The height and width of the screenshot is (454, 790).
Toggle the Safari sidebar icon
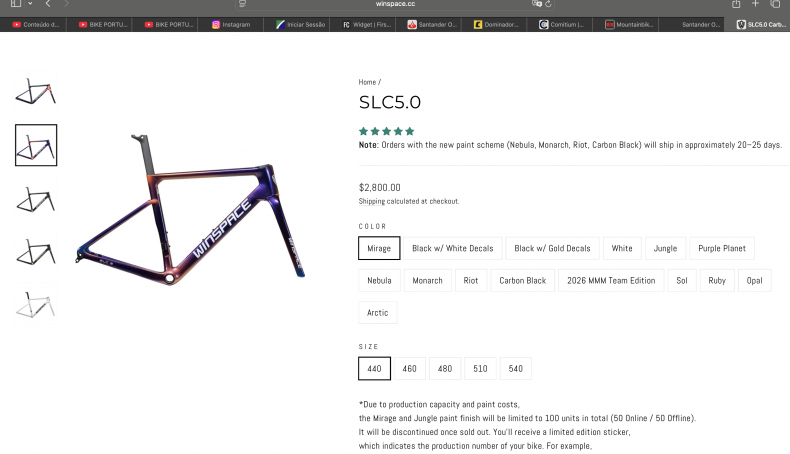pyautogui.click(x=15, y=4)
